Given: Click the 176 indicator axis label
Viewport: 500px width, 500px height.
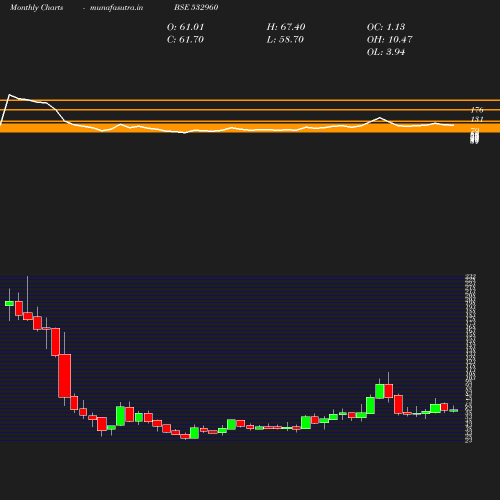Looking at the screenshot, I should point(477,110).
